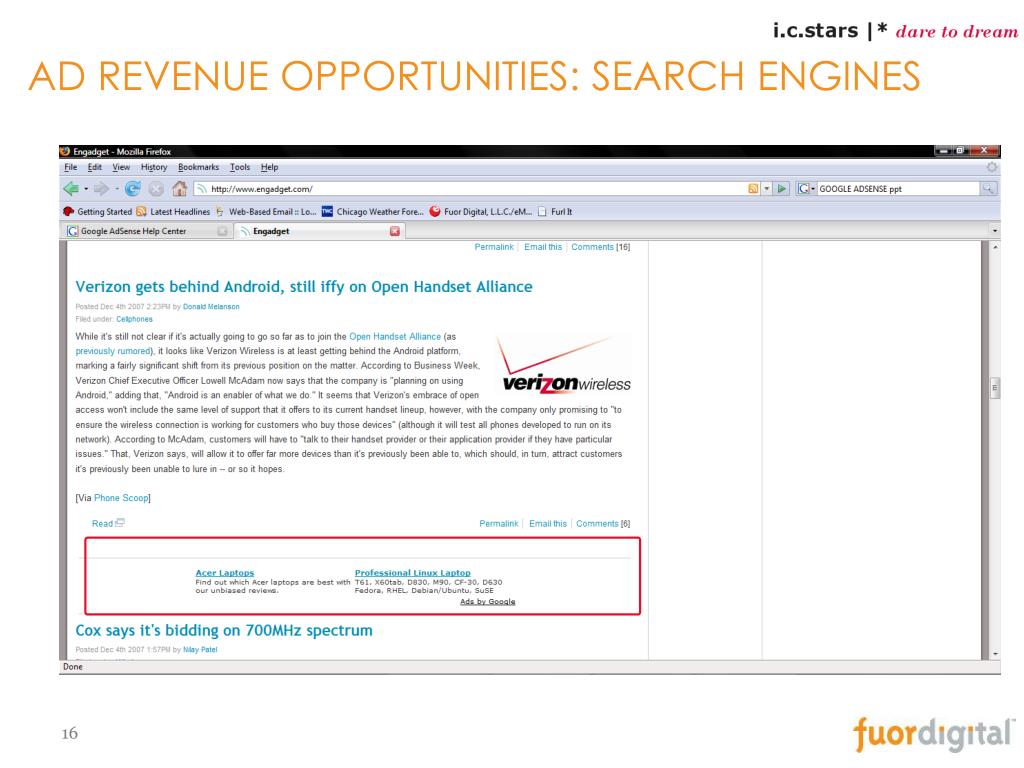
Task: Open the Forward history dropdown arrow
Action: tap(116, 189)
